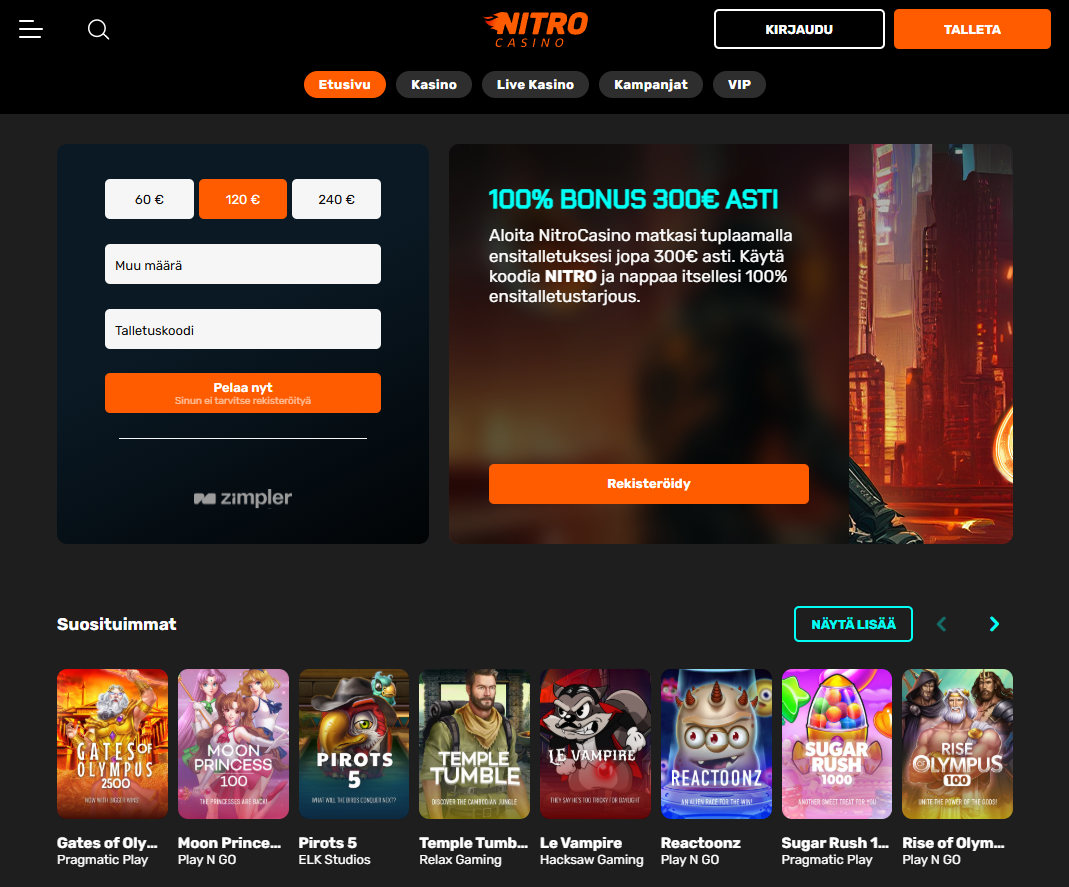Click the Pirots 5 game title
The width and height of the screenshot is (1069, 887).
pos(328,843)
